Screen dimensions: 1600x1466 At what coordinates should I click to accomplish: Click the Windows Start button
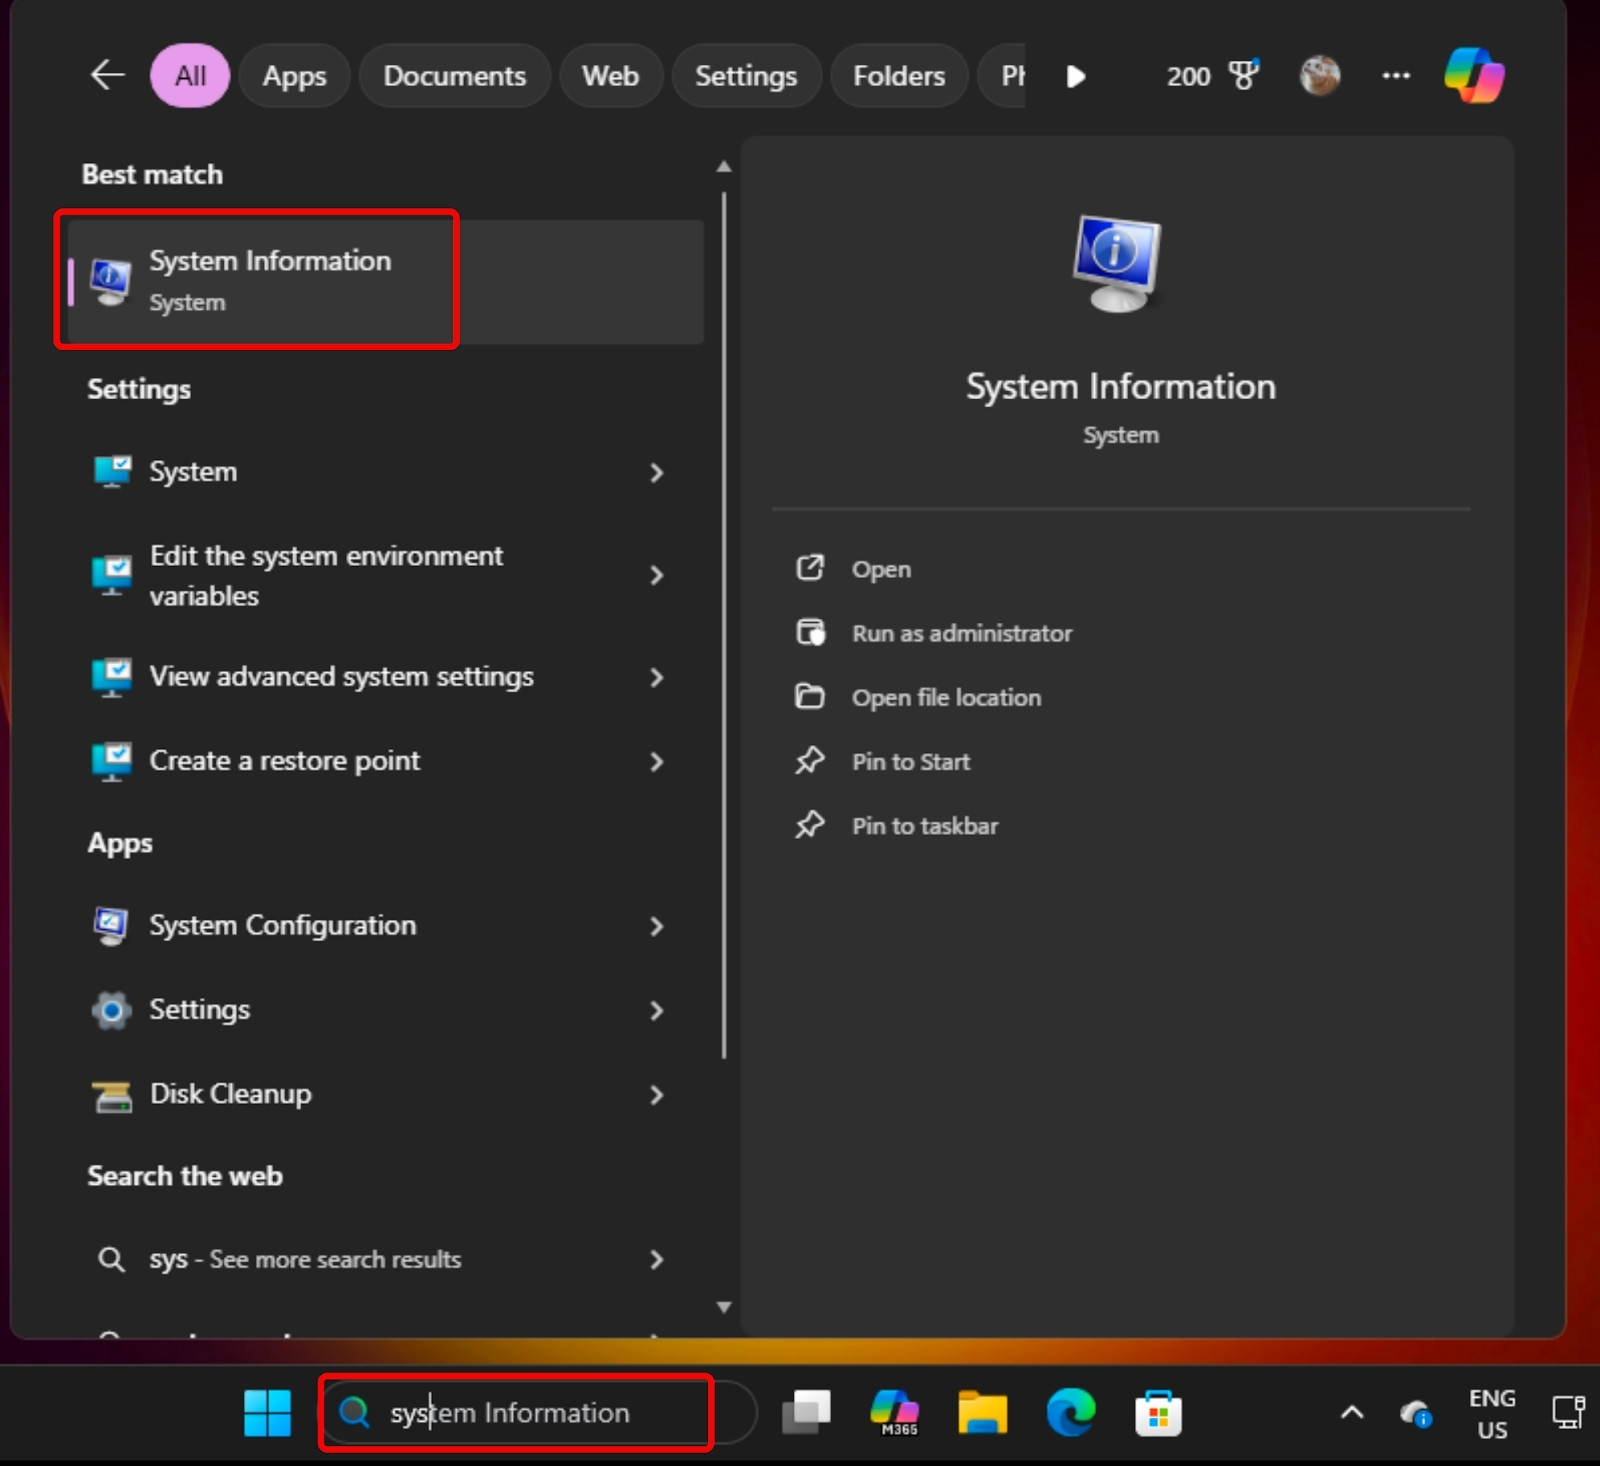click(267, 1413)
